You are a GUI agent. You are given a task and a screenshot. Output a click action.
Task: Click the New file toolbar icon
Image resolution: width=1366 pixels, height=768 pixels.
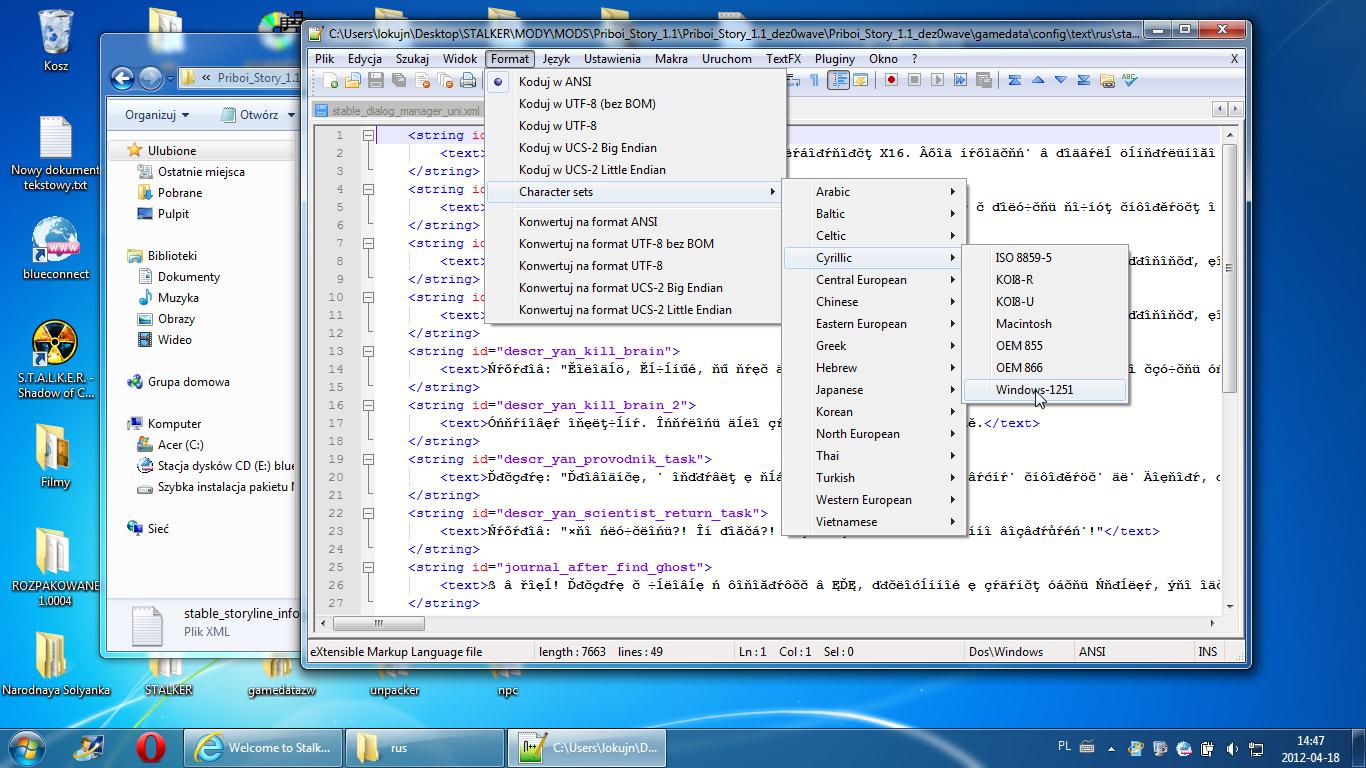pyautogui.click(x=330, y=80)
